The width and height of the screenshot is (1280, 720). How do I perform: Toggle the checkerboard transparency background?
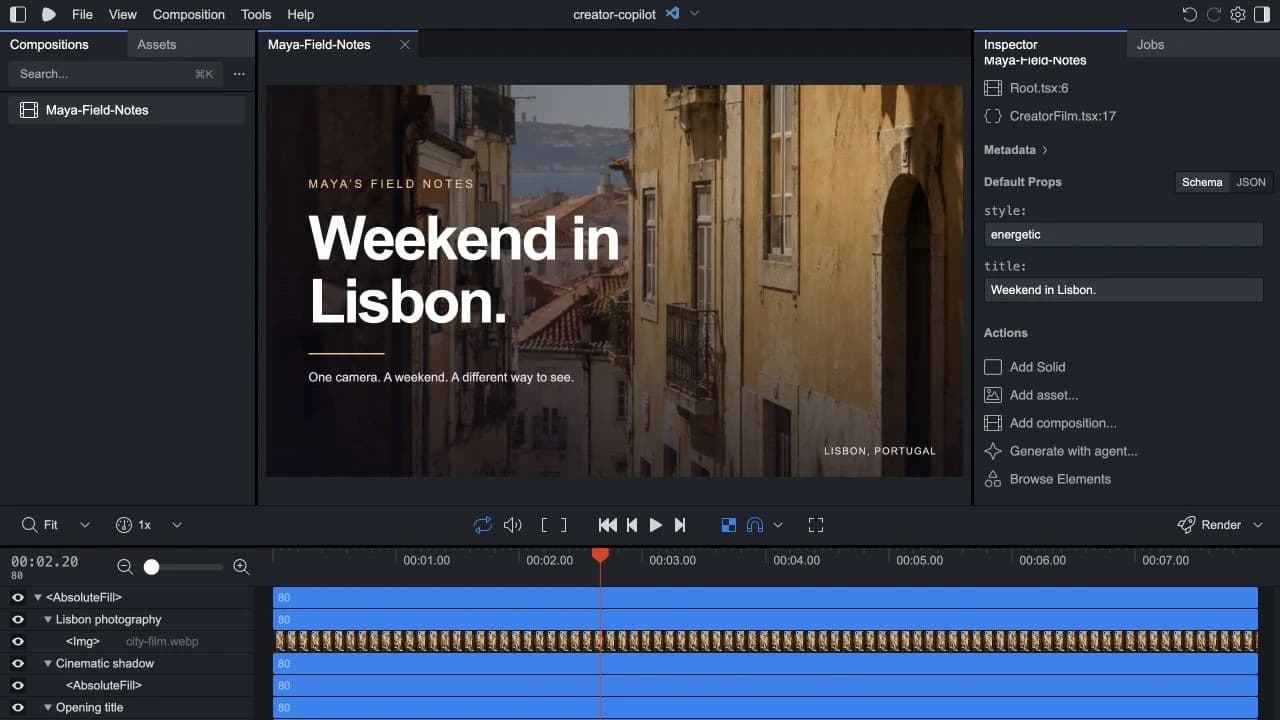tap(729, 525)
